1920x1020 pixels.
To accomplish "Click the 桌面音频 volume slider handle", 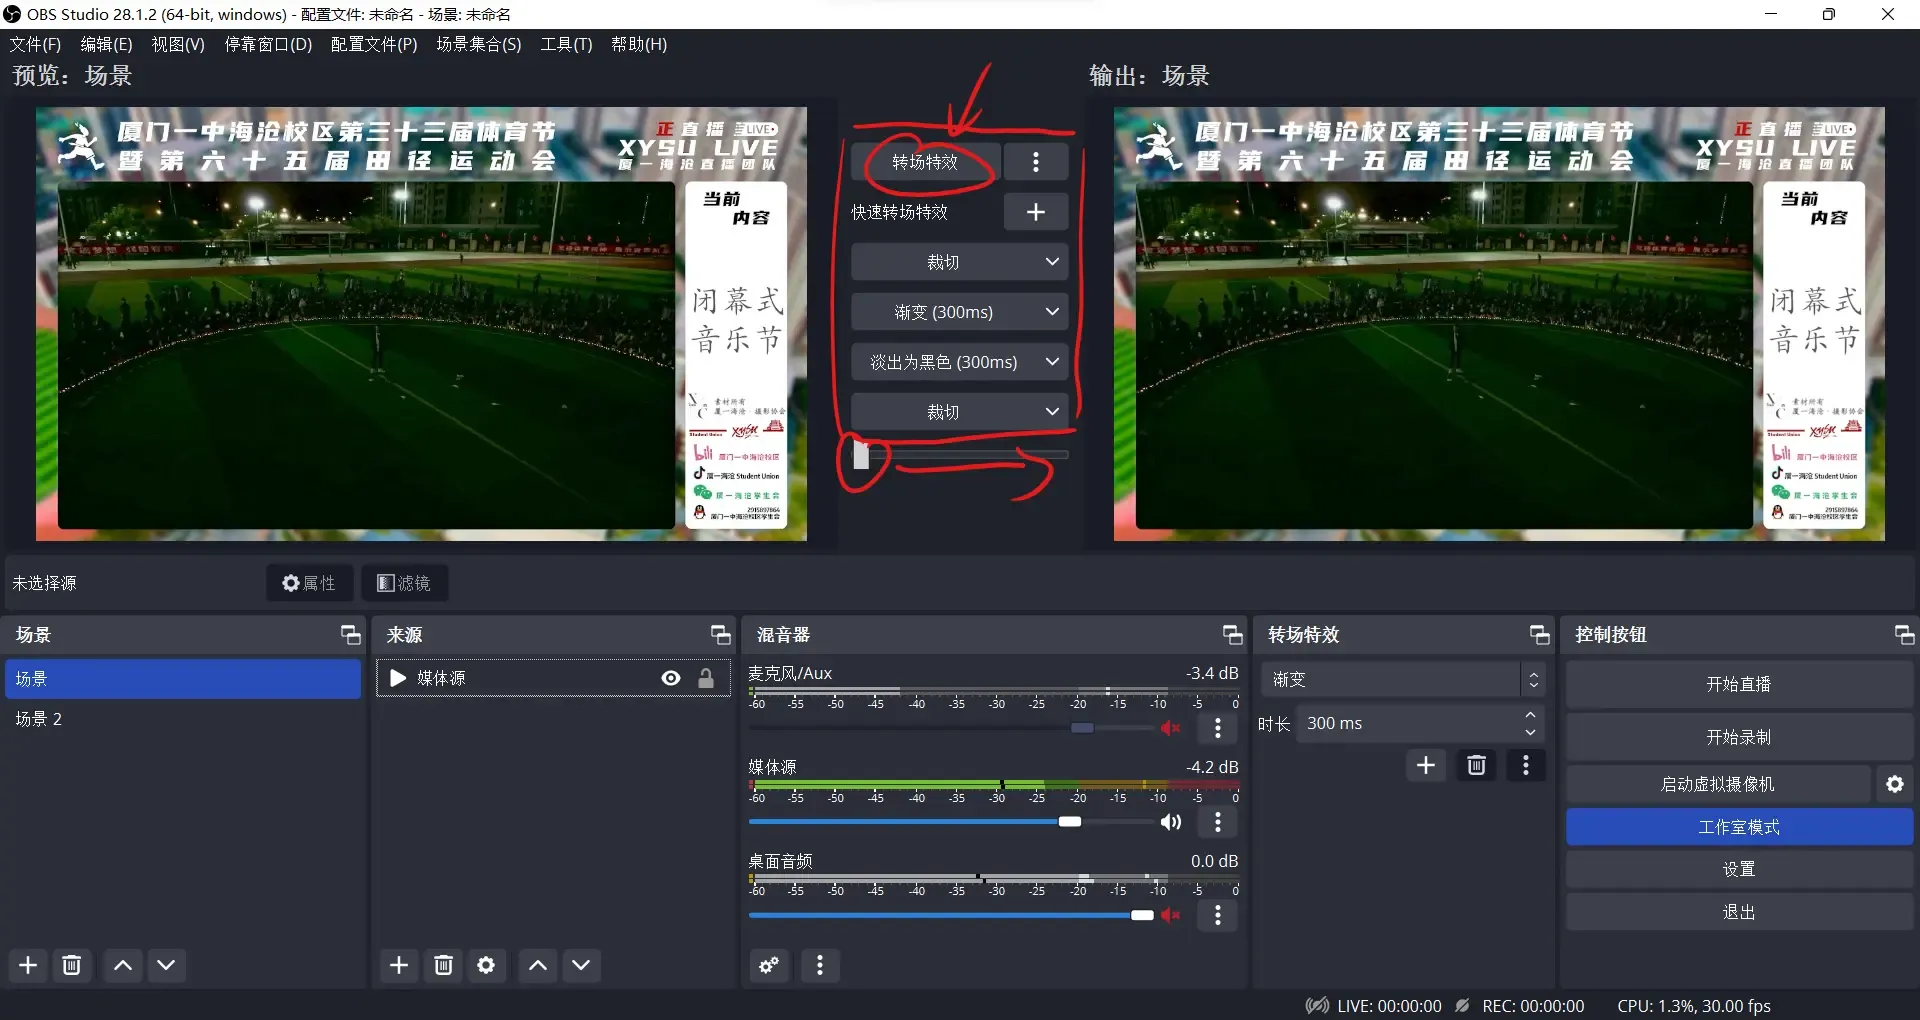I will pos(1142,915).
